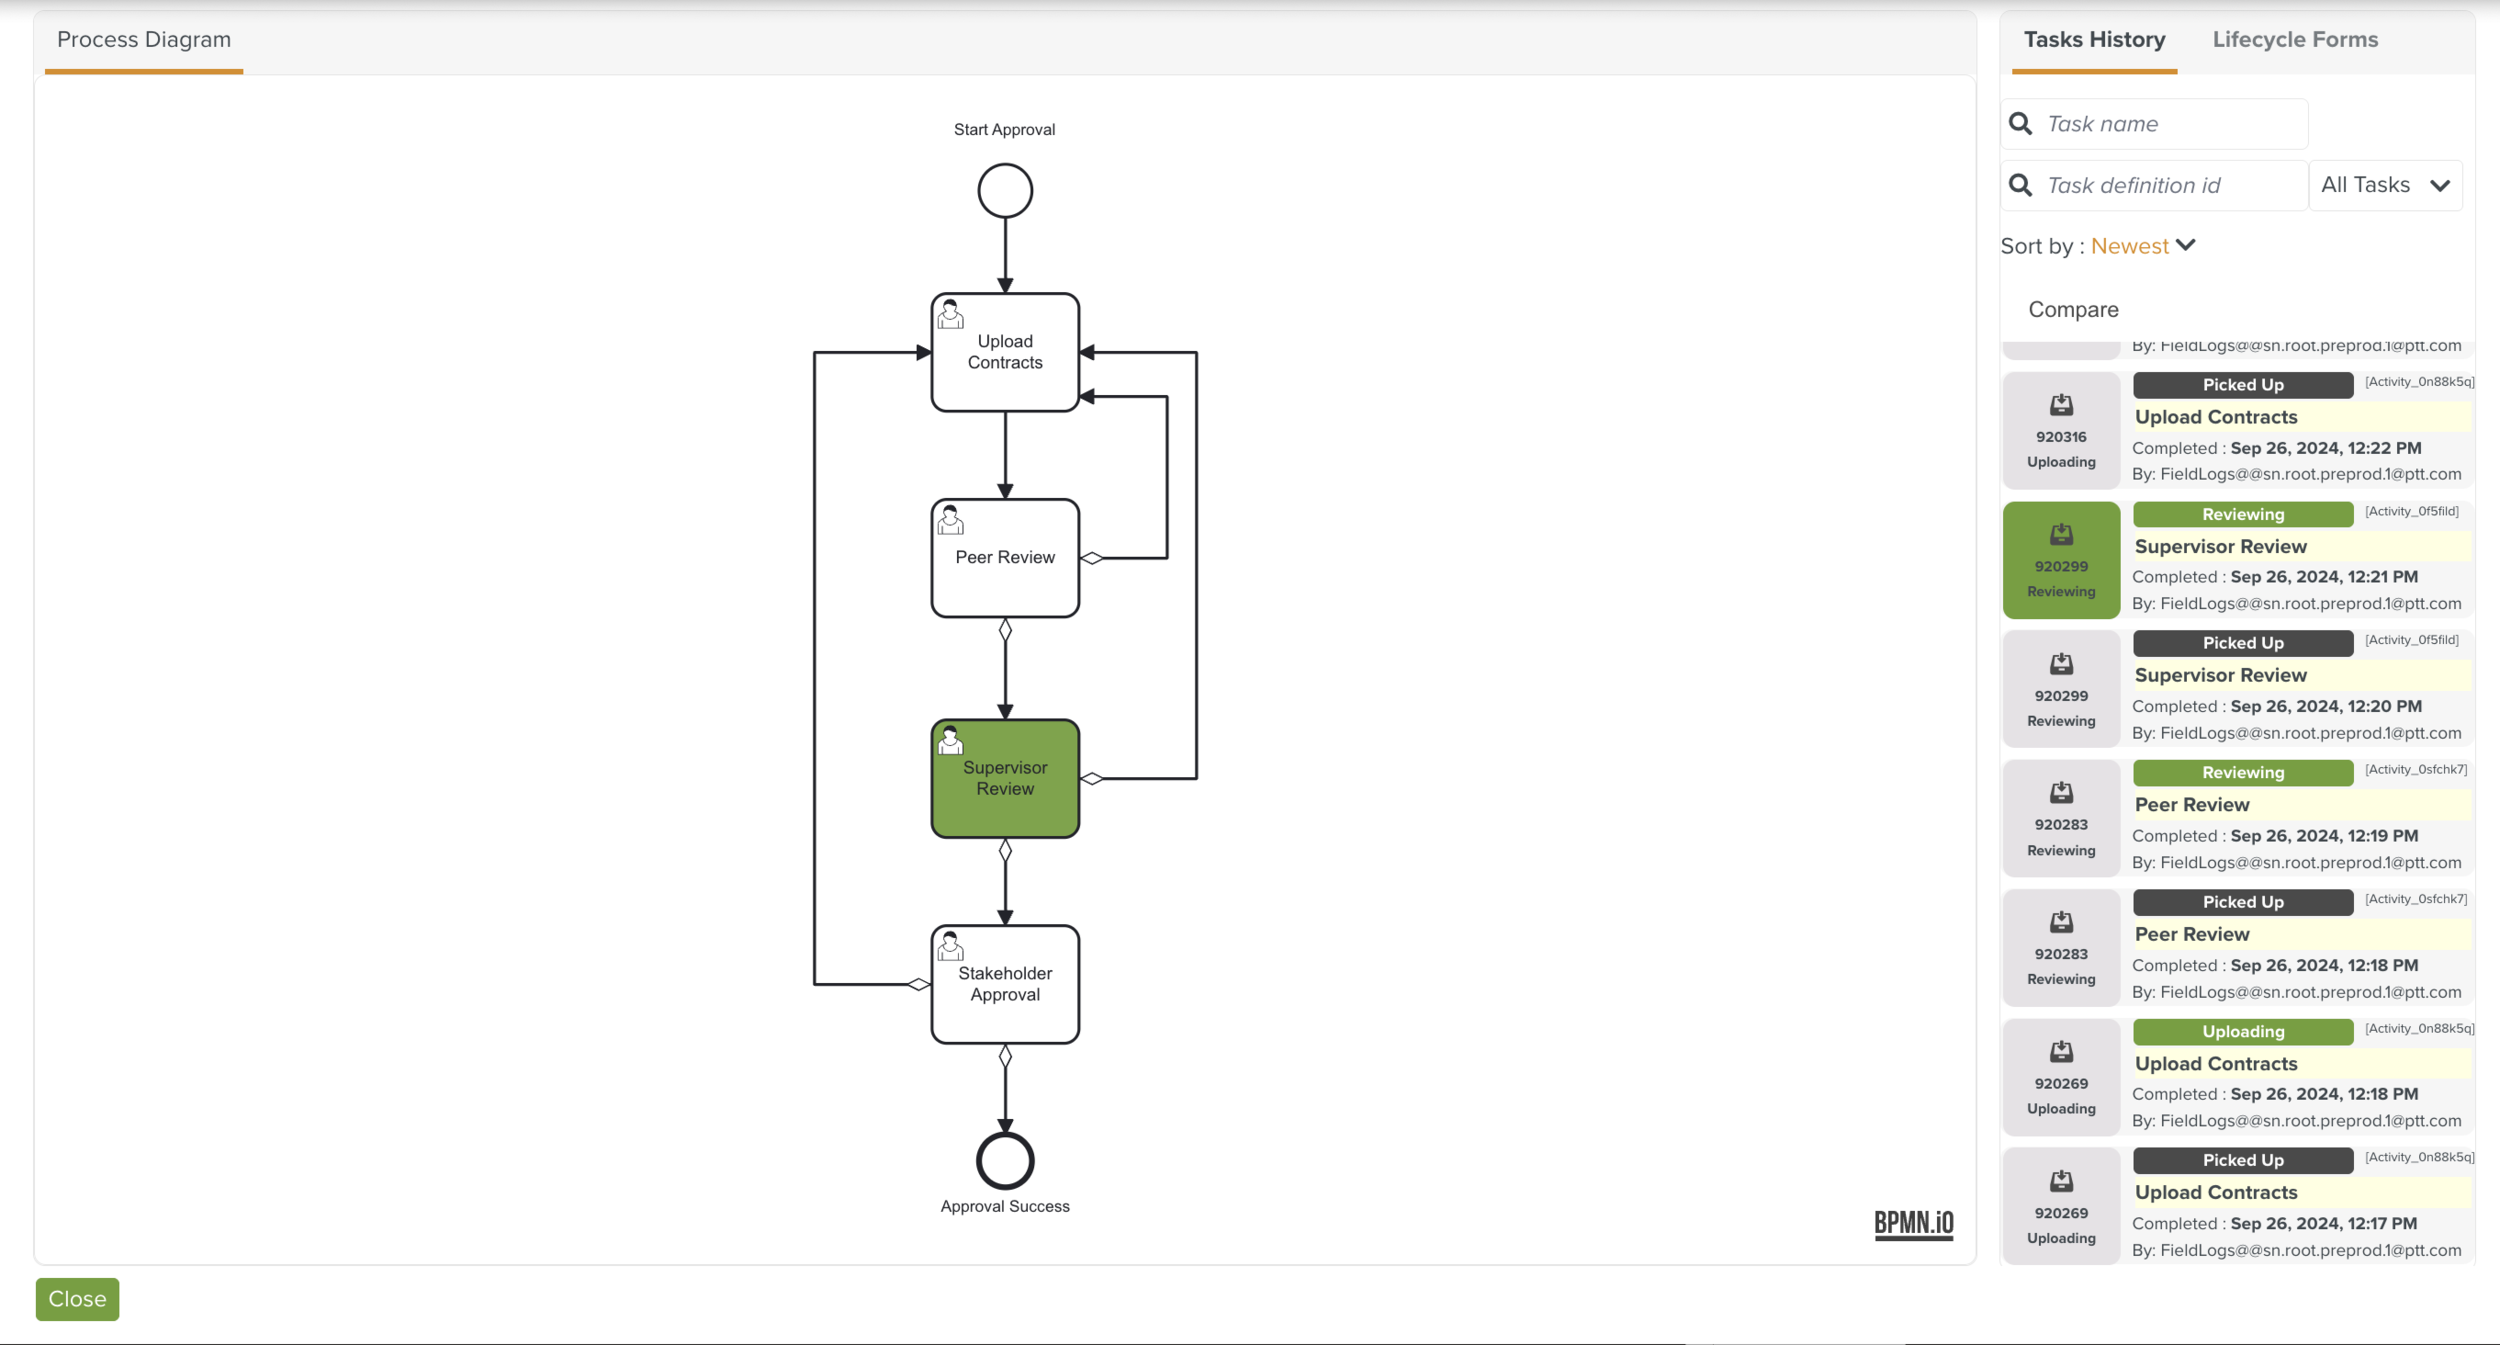Click user icon on Peer Review node
The width and height of the screenshot is (2500, 1345).
(950, 521)
